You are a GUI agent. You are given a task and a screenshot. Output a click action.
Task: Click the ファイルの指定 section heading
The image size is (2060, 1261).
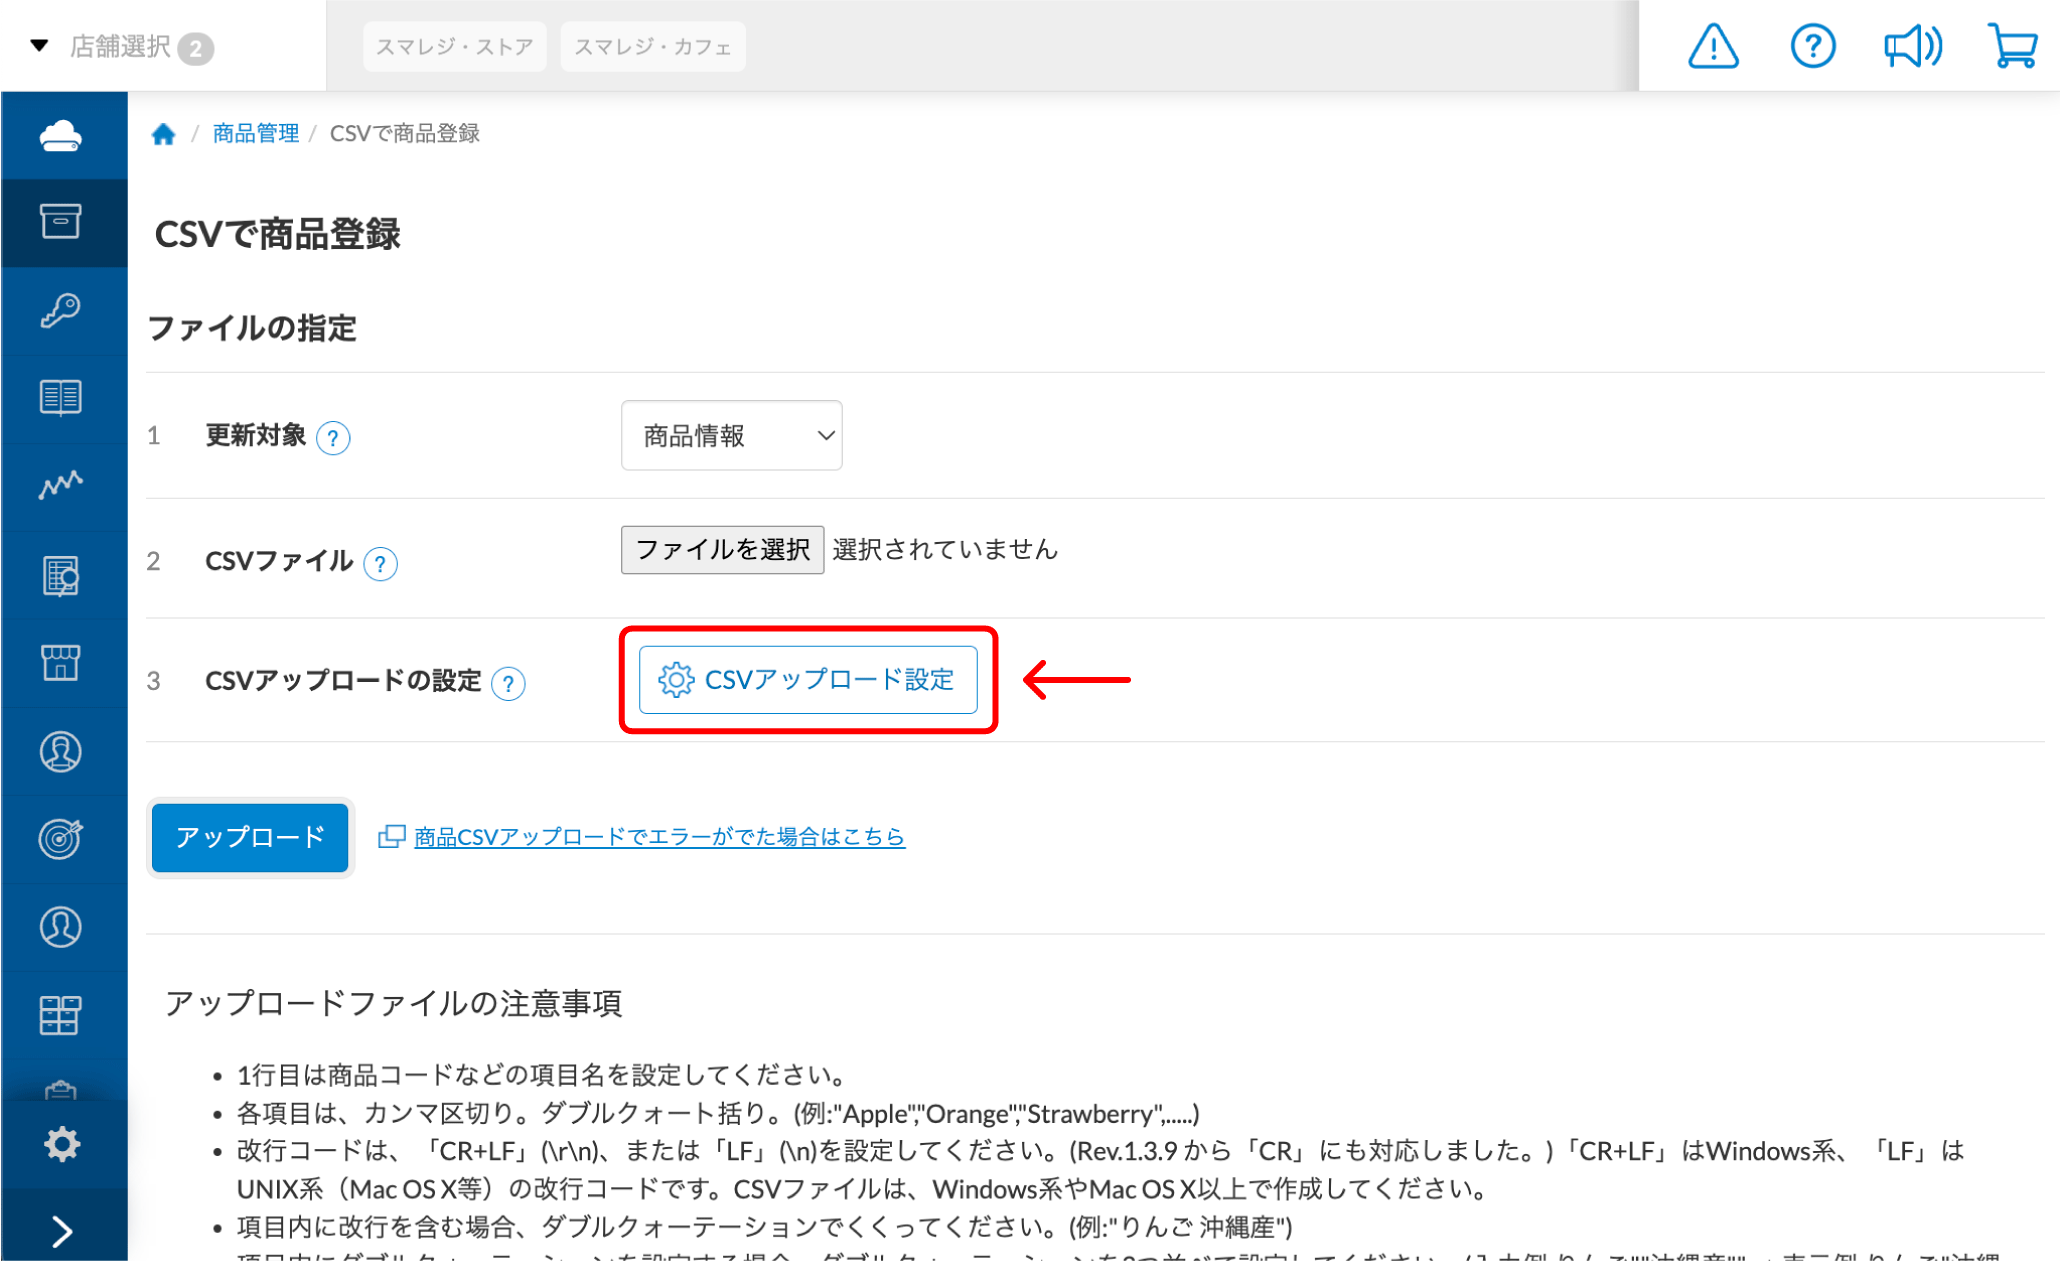point(252,328)
